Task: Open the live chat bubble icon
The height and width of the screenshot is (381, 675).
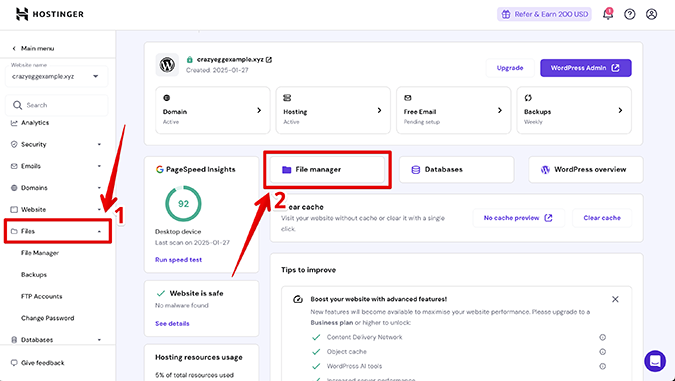Action: [x=655, y=360]
